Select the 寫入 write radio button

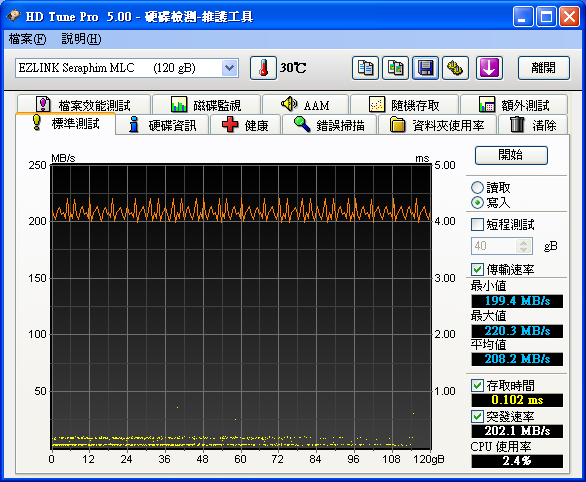(477, 203)
